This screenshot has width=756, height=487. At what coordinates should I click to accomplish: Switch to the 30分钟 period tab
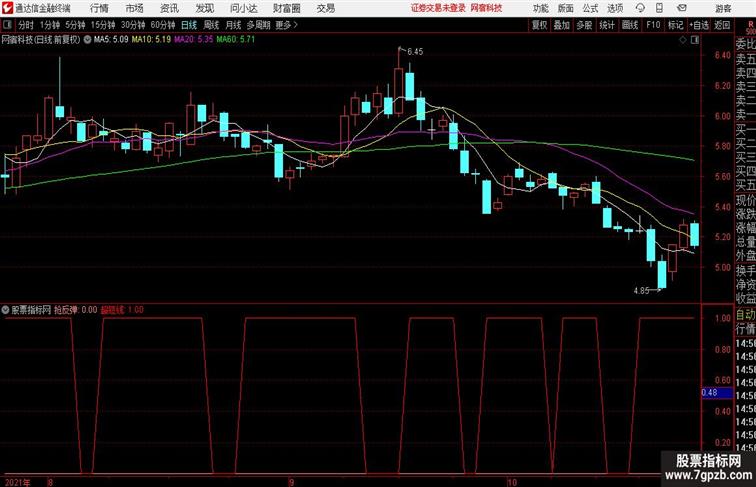pos(133,25)
